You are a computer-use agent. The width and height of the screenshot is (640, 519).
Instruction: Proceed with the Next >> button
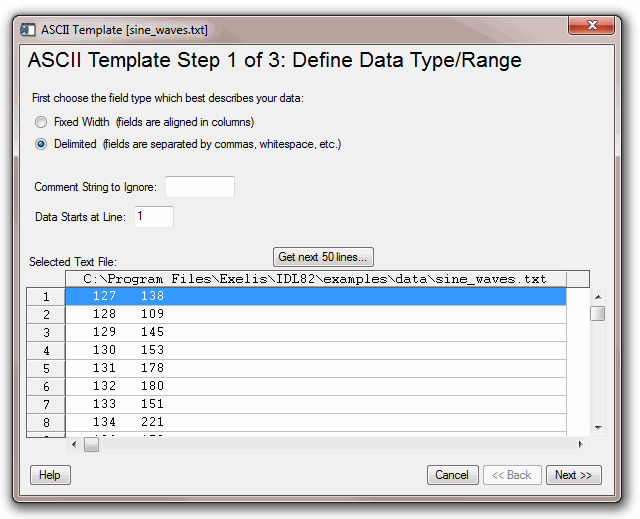point(573,475)
